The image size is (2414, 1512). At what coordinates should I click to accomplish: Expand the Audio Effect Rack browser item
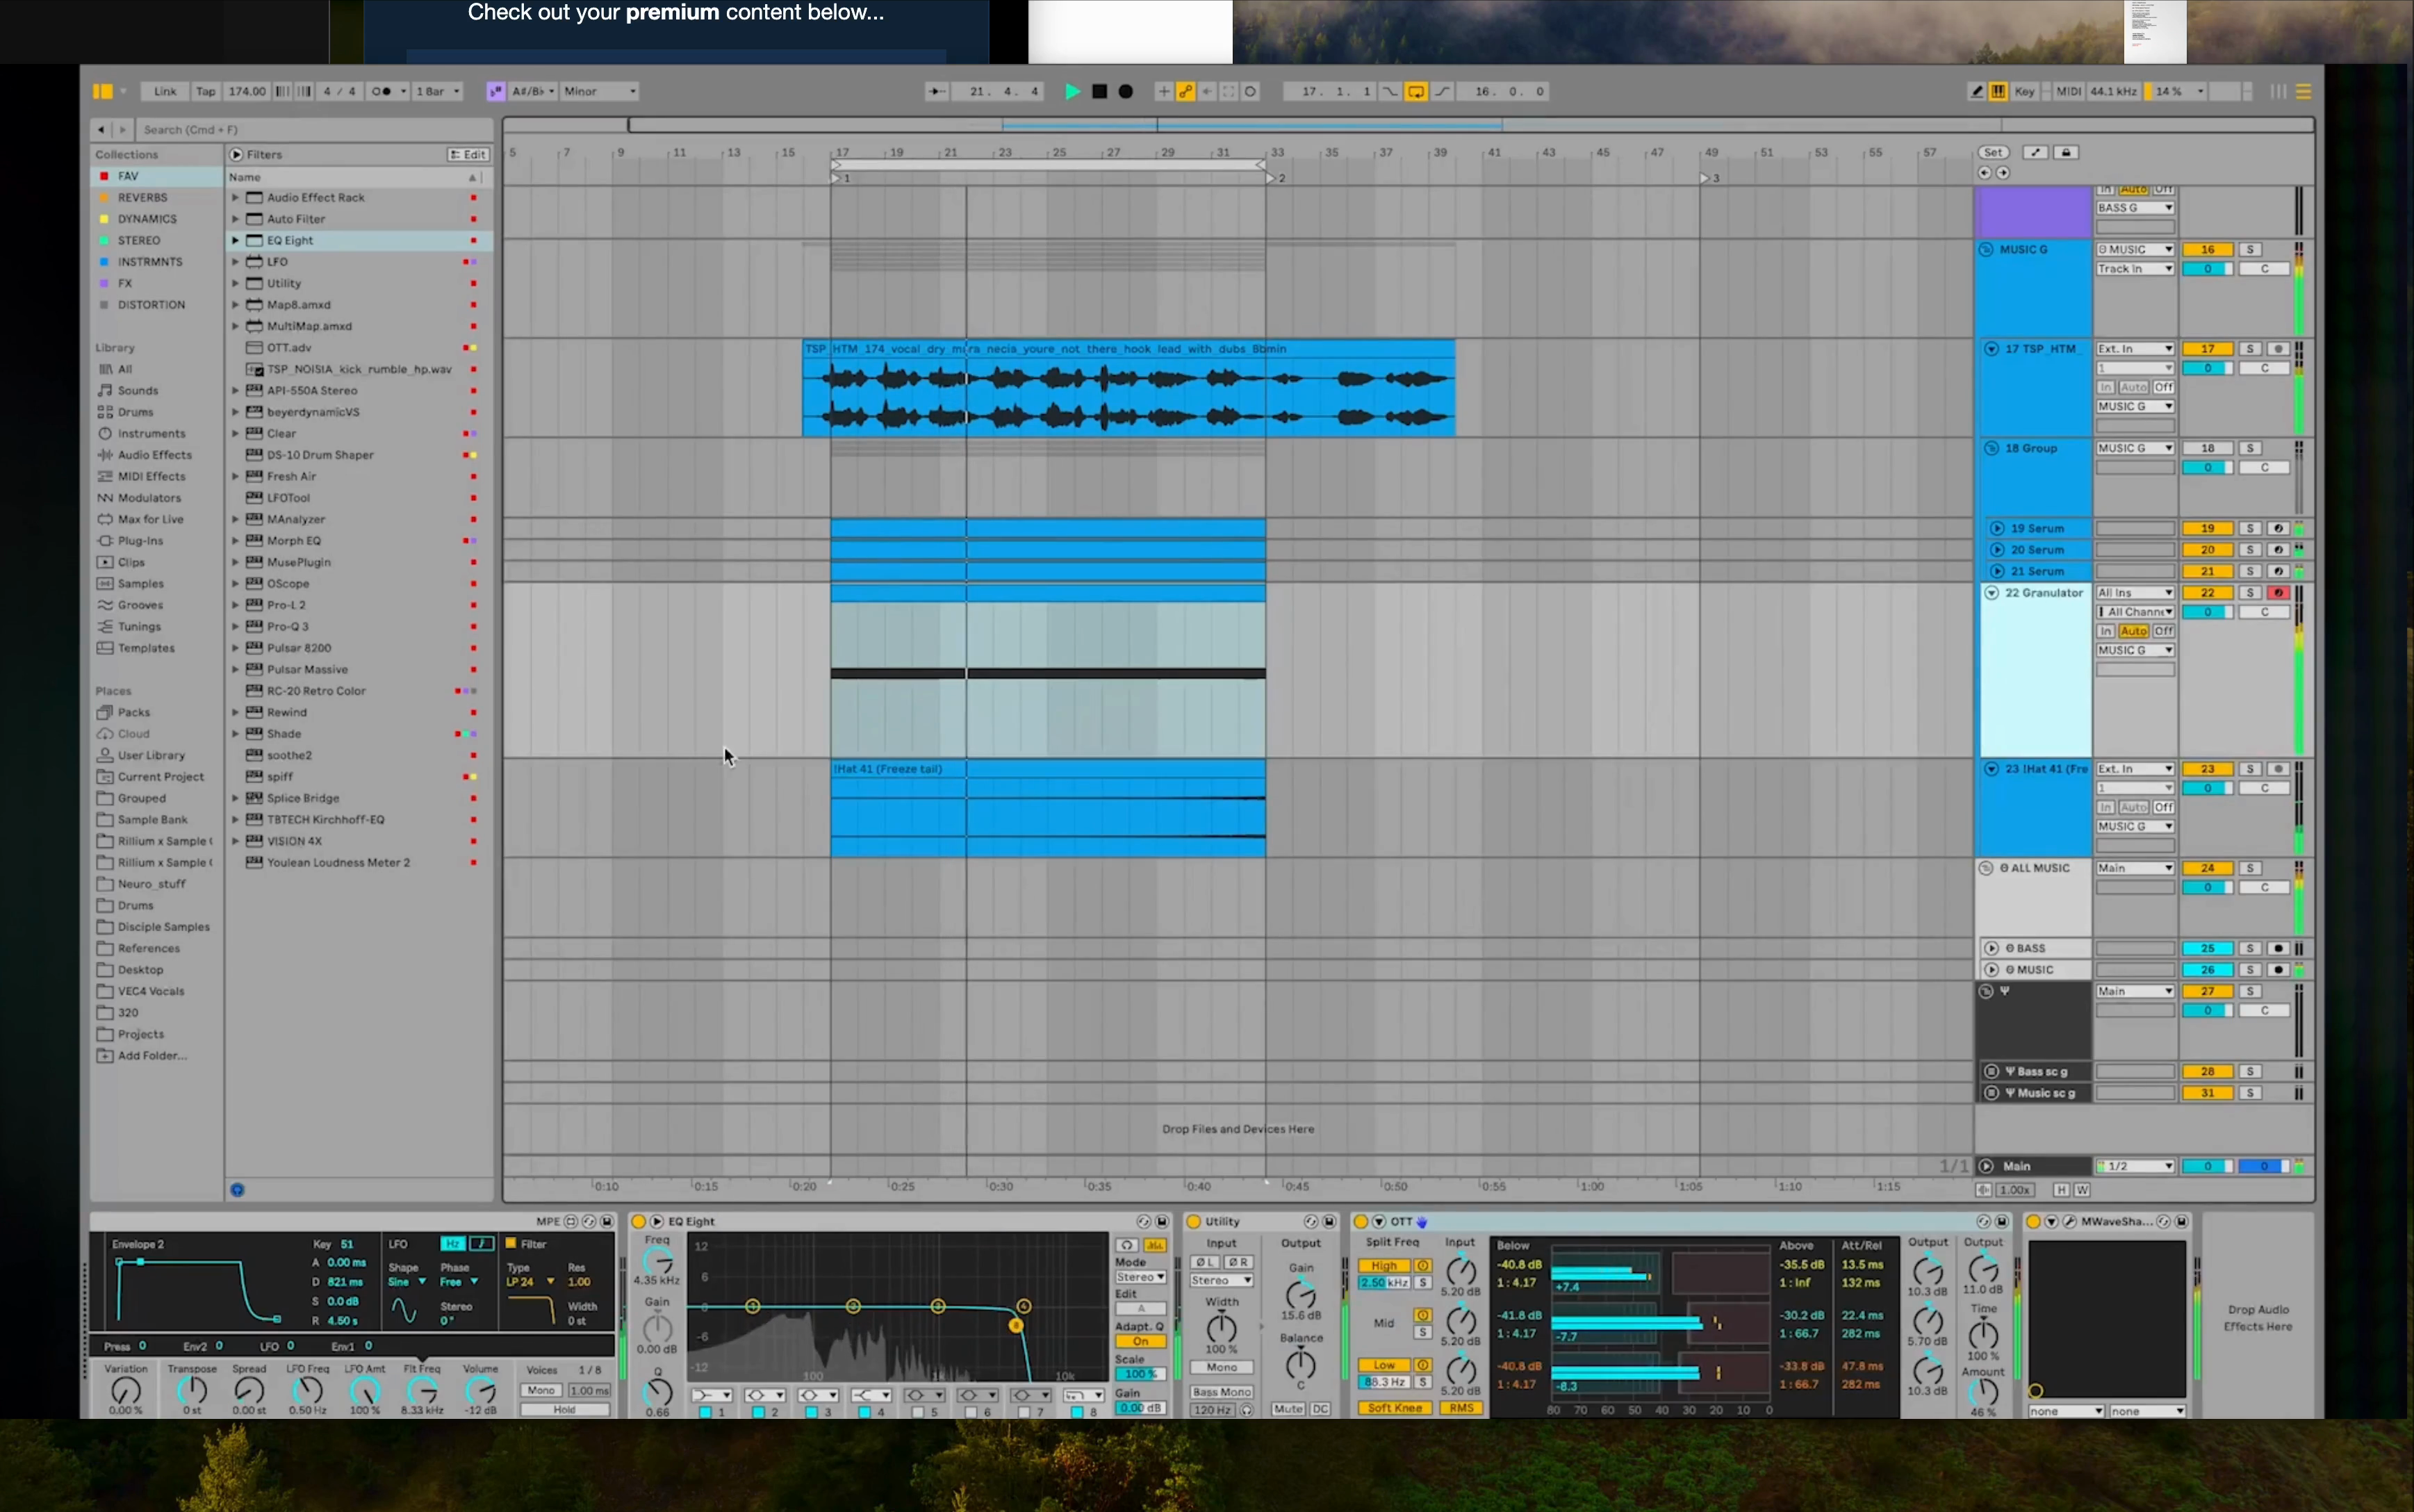[x=236, y=197]
